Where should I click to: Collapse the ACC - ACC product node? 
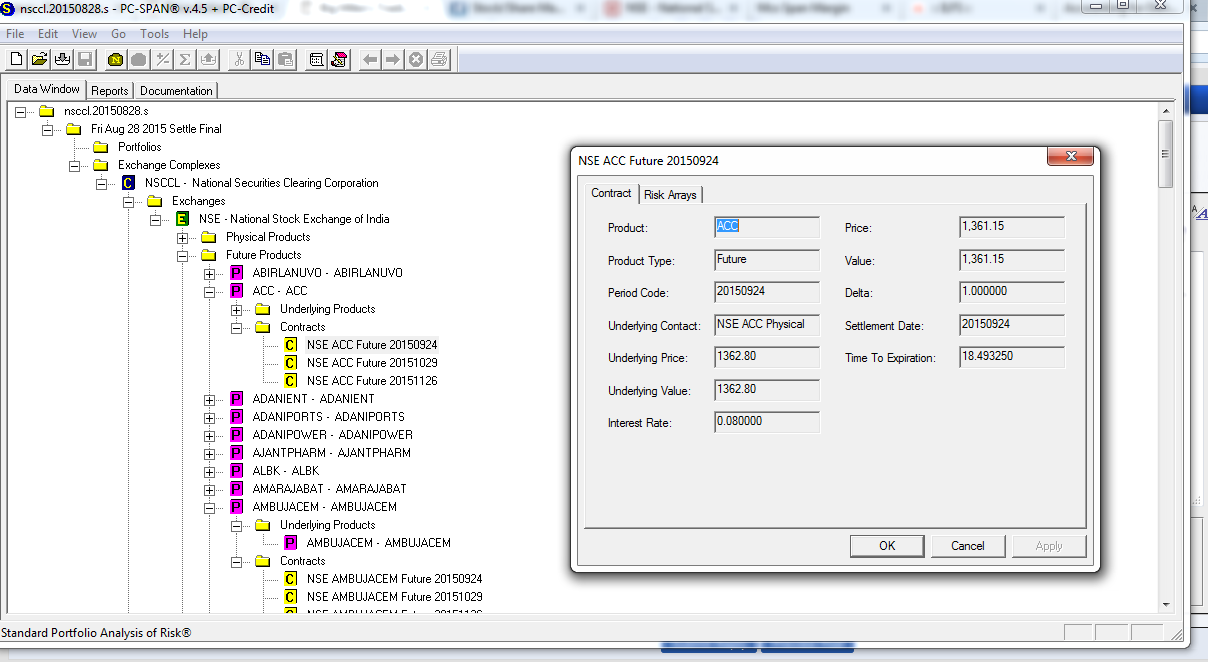pos(209,291)
